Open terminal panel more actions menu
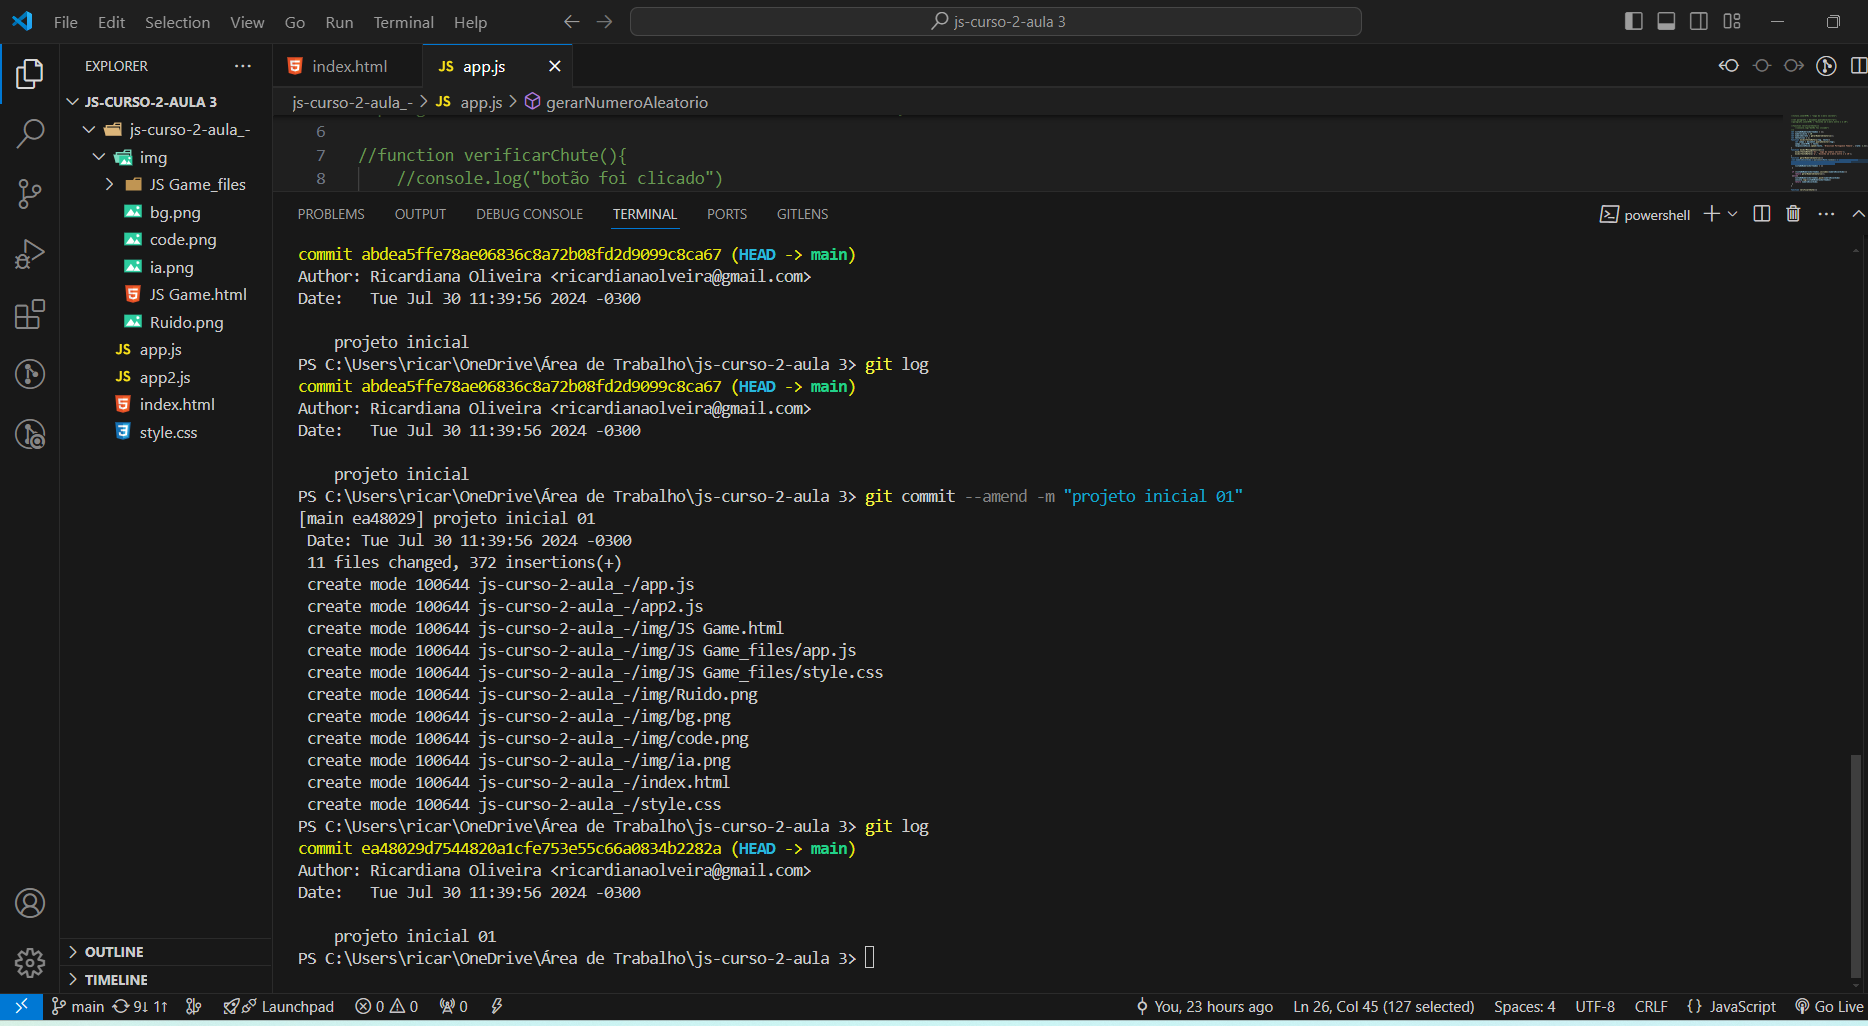 pyautogui.click(x=1826, y=214)
